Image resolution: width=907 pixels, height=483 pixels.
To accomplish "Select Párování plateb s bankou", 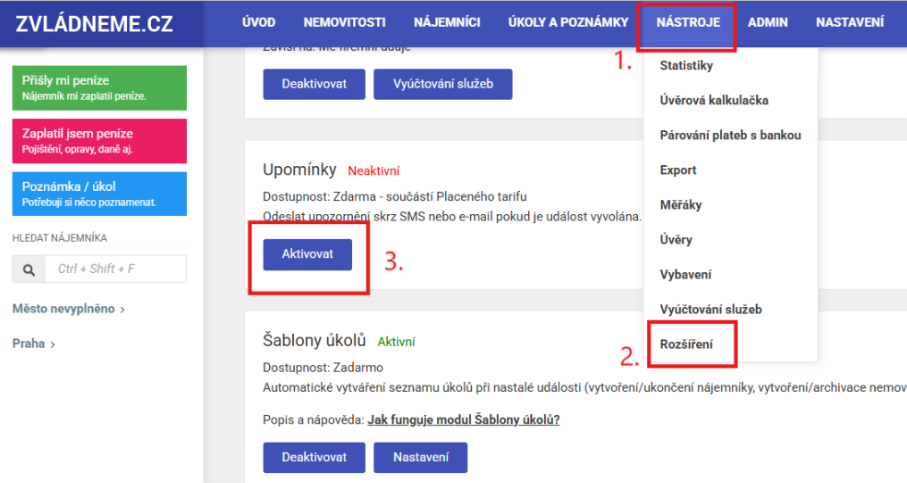I will [x=730, y=135].
